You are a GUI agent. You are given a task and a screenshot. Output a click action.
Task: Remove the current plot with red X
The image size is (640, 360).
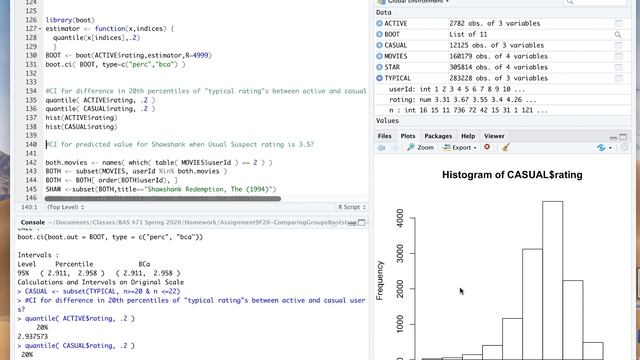tap(487, 147)
